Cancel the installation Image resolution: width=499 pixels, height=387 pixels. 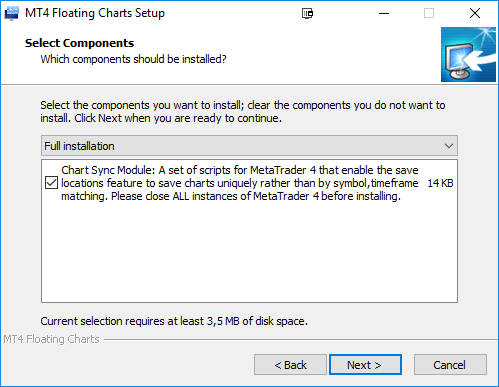450,365
